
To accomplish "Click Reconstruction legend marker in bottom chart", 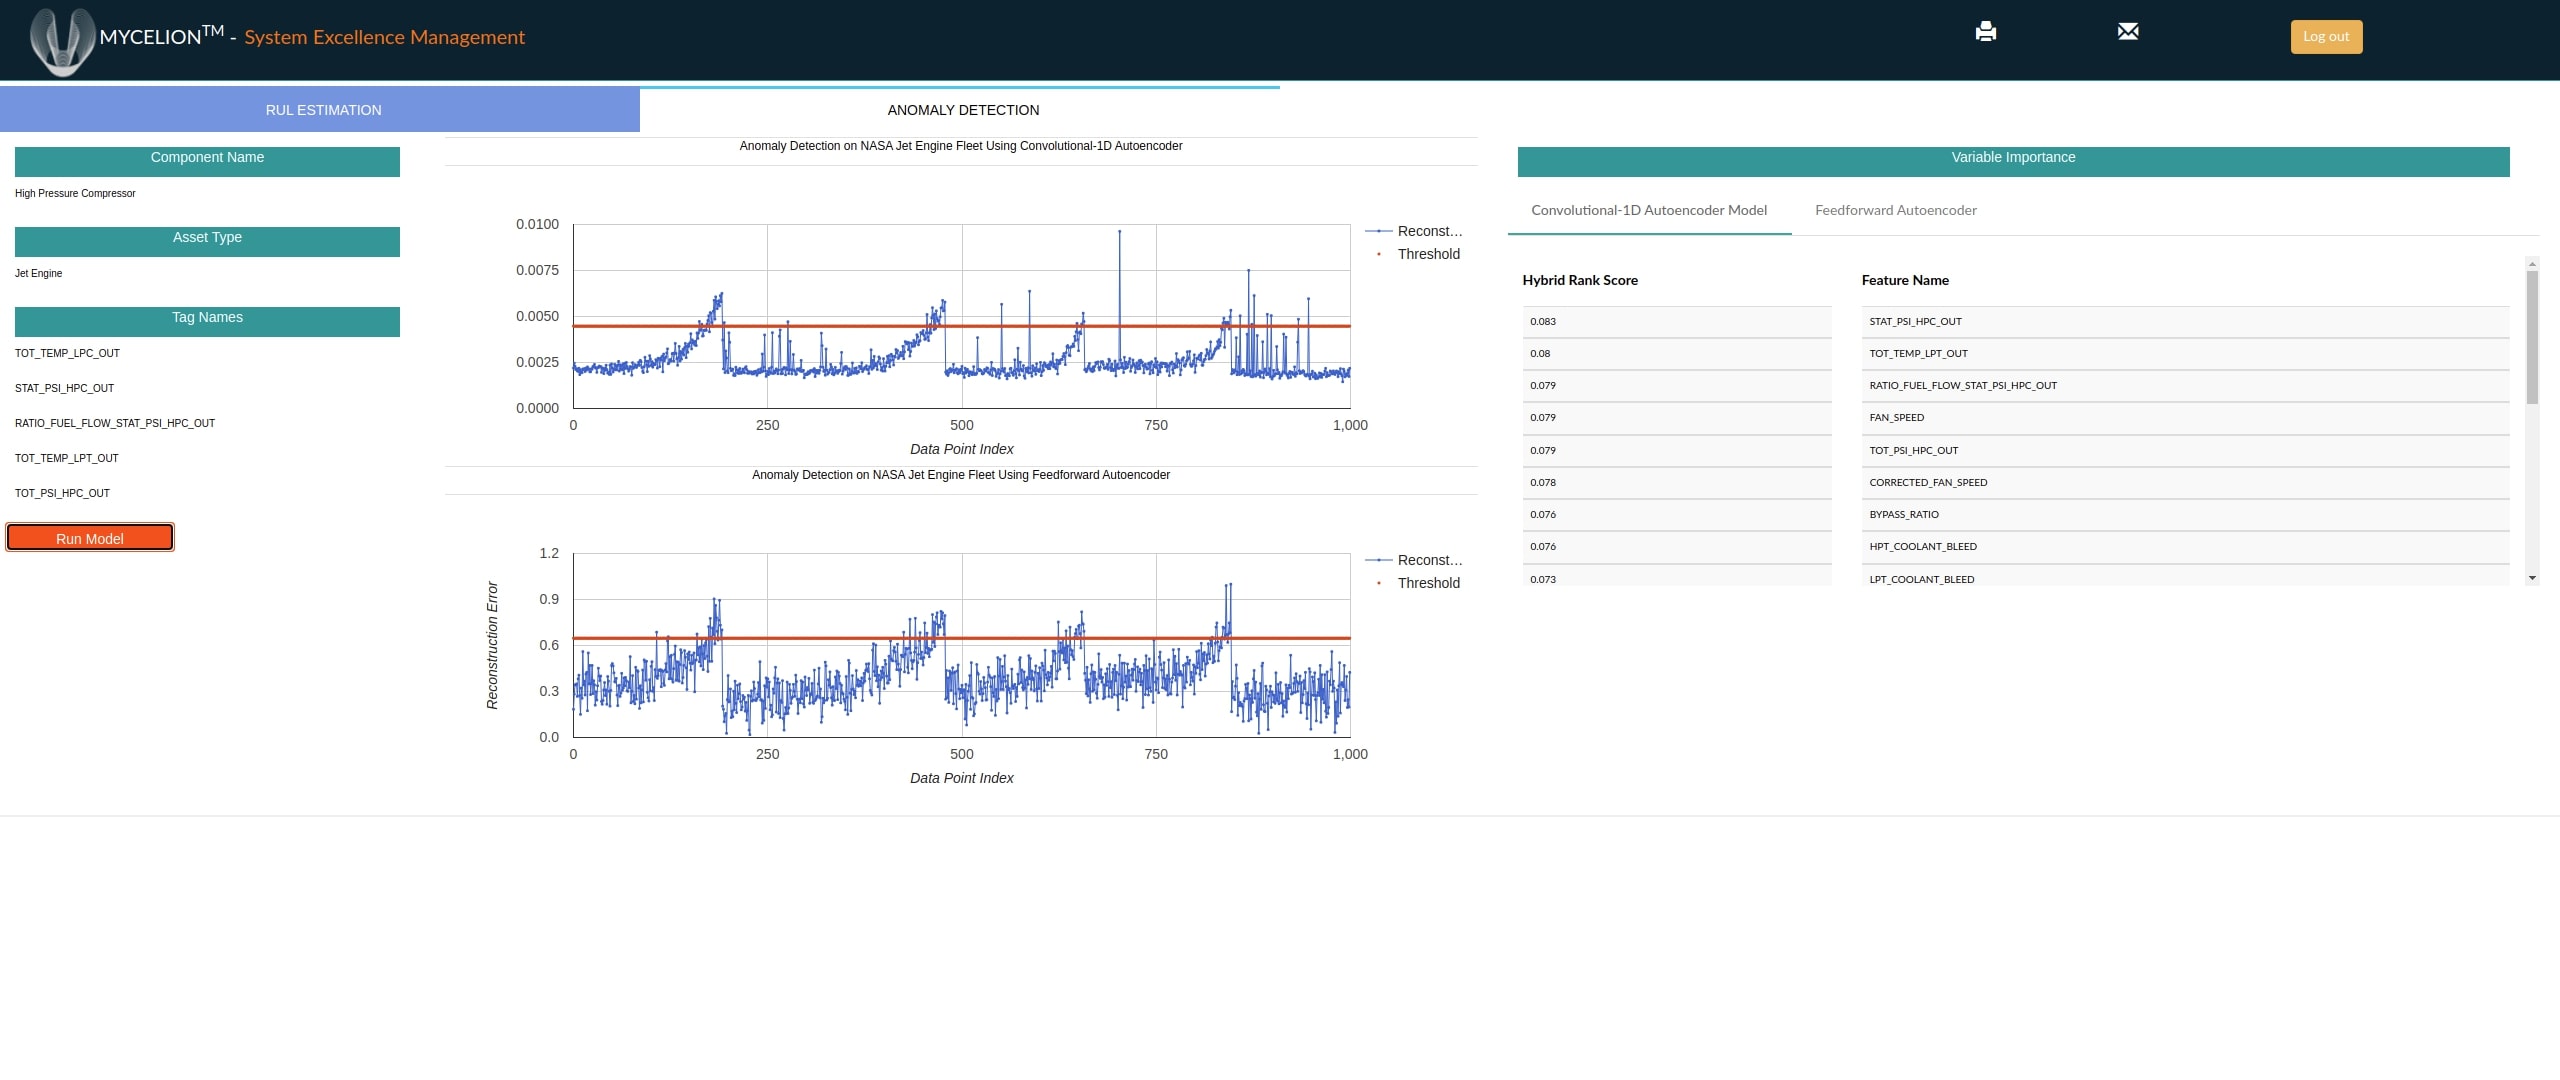I will (1379, 560).
